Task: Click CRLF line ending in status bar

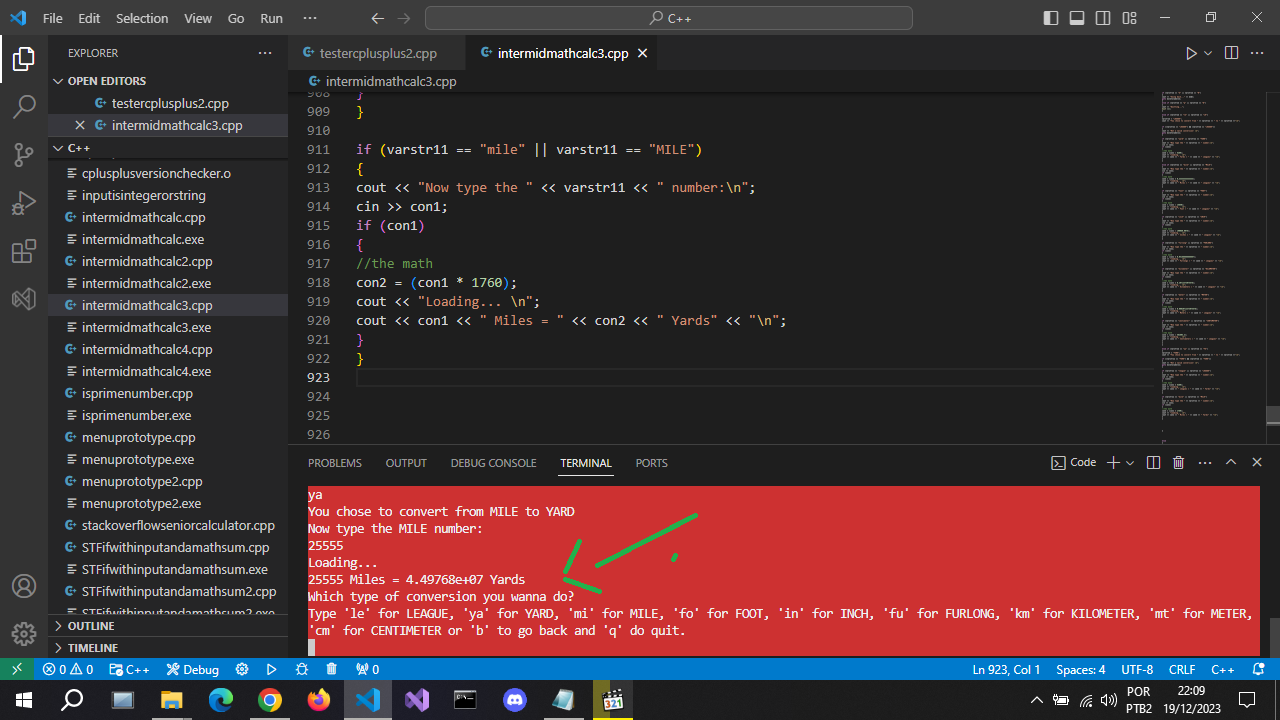Action: [x=1182, y=669]
